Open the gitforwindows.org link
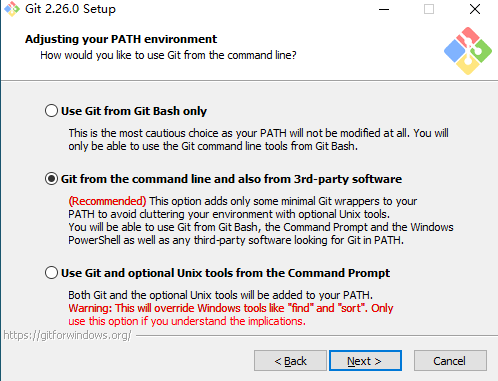This screenshot has width=498, height=381. pos(68,335)
